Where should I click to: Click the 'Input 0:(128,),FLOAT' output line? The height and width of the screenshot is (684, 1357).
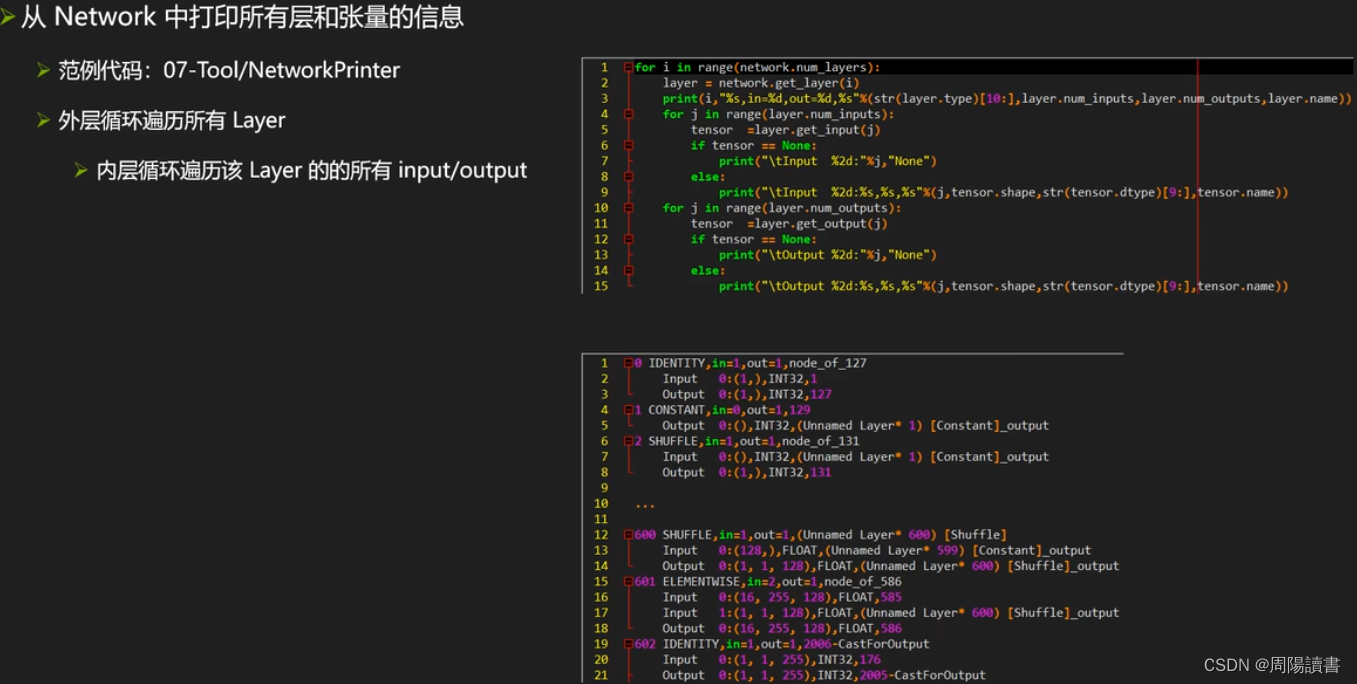[x=876, y=550]
